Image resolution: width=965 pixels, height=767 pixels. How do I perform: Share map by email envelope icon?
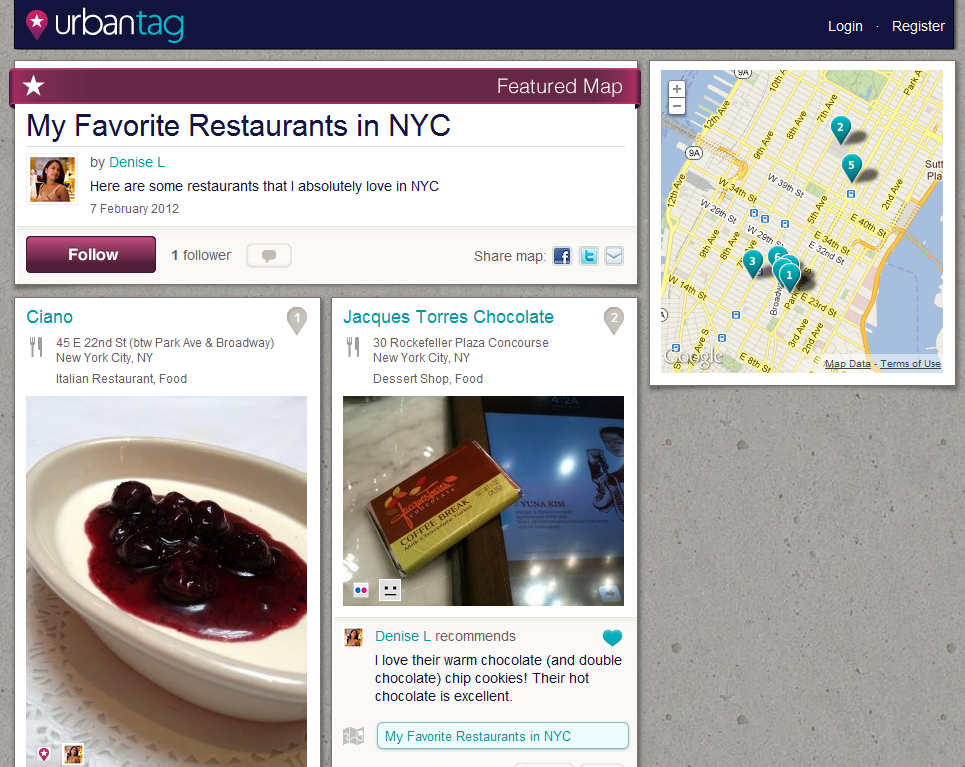[x=614, y=255]
